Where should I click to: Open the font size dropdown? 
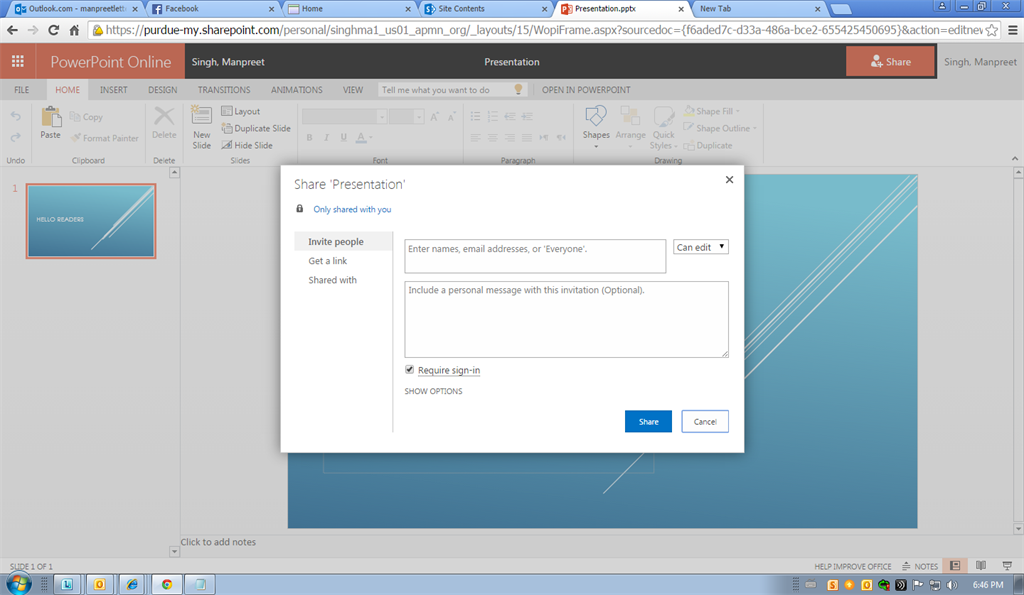coord(419,117)
